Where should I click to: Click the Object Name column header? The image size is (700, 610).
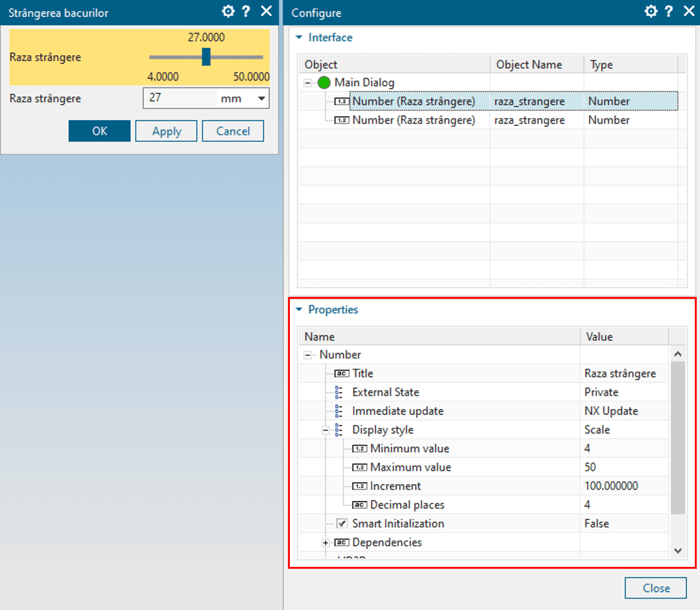pos(537,64)
